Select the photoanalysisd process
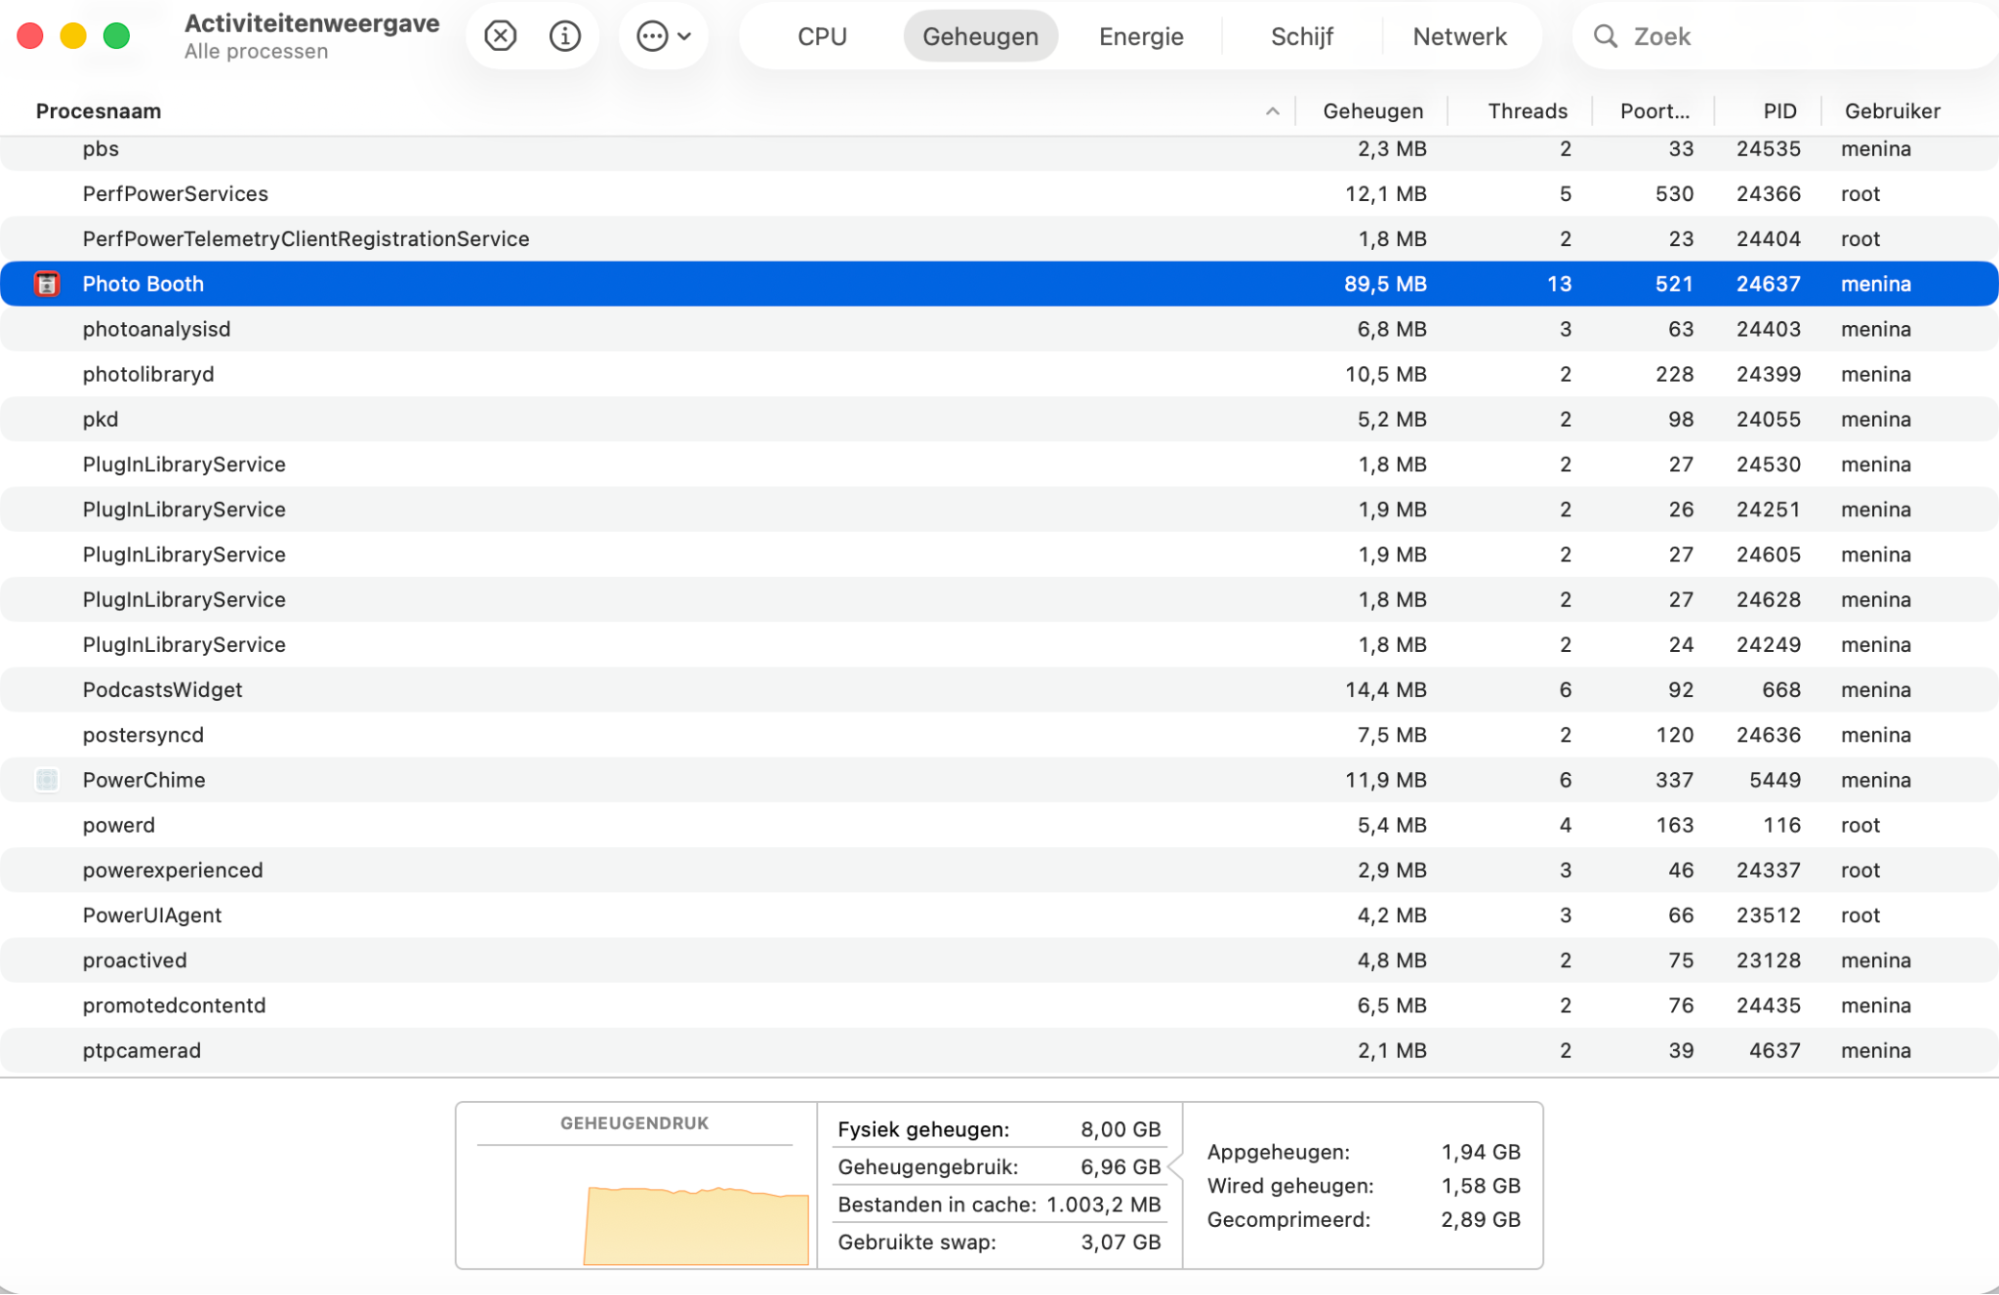Image resolution: width=1999 pixels, height=1295 pixels. [999, 329]
